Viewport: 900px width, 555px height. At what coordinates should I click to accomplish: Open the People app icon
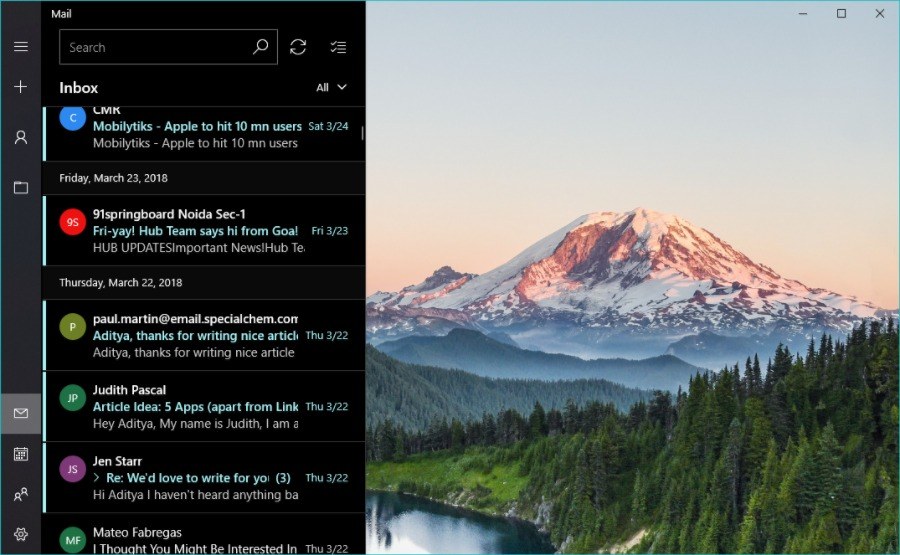pyautogui.click(x=20, y=494)
